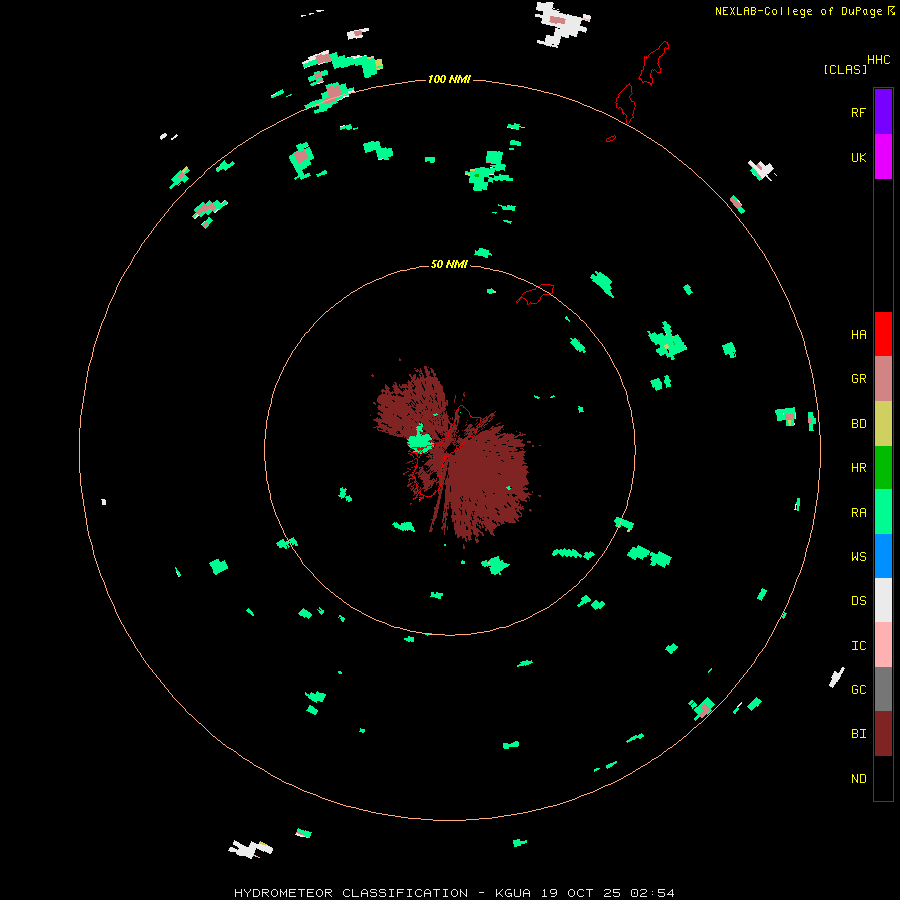Image resolution: width=900 pixels, height=900 pixels.
Task: Click the RF legend label
Action: (x=858, y=112)
